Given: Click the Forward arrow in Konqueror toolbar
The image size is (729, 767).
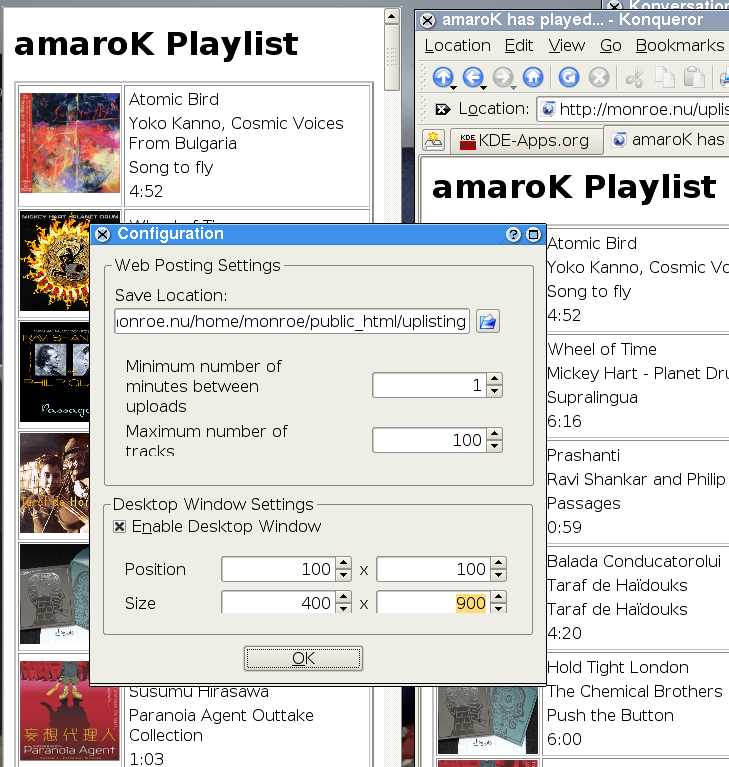Looking at the screenshot, I should (502, 77).
